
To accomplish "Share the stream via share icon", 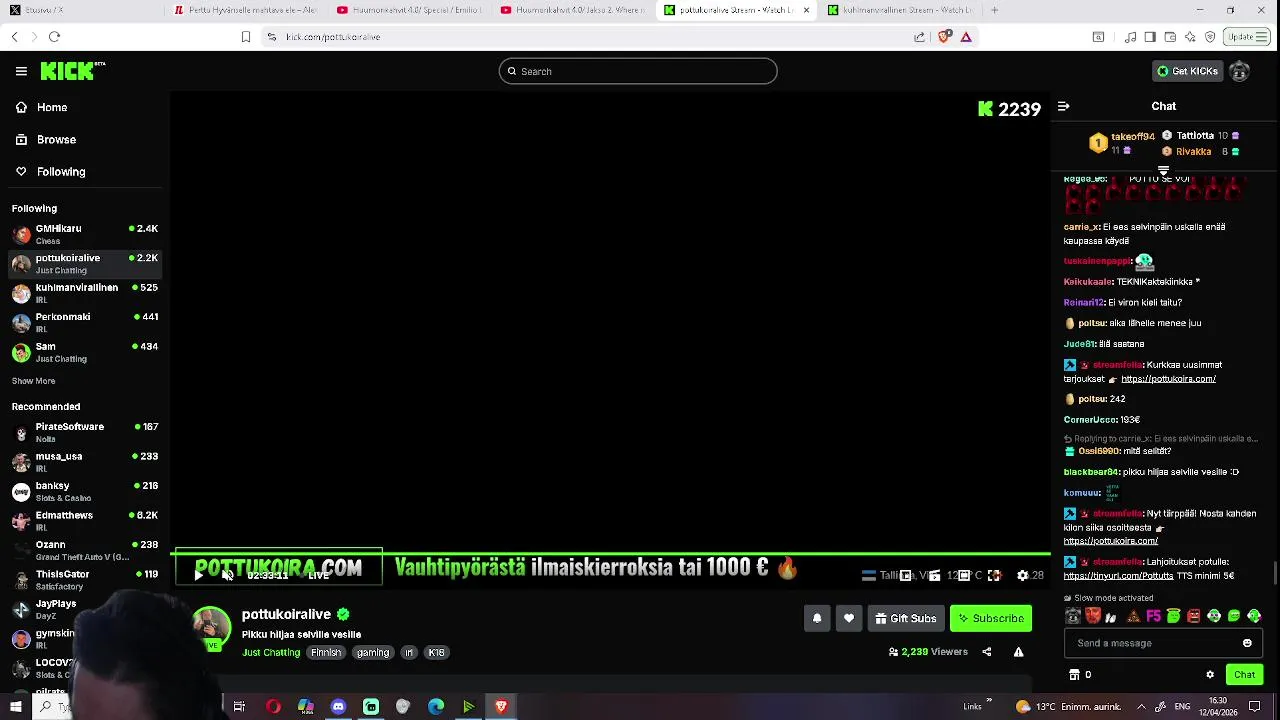I will [x=987, y=652].
